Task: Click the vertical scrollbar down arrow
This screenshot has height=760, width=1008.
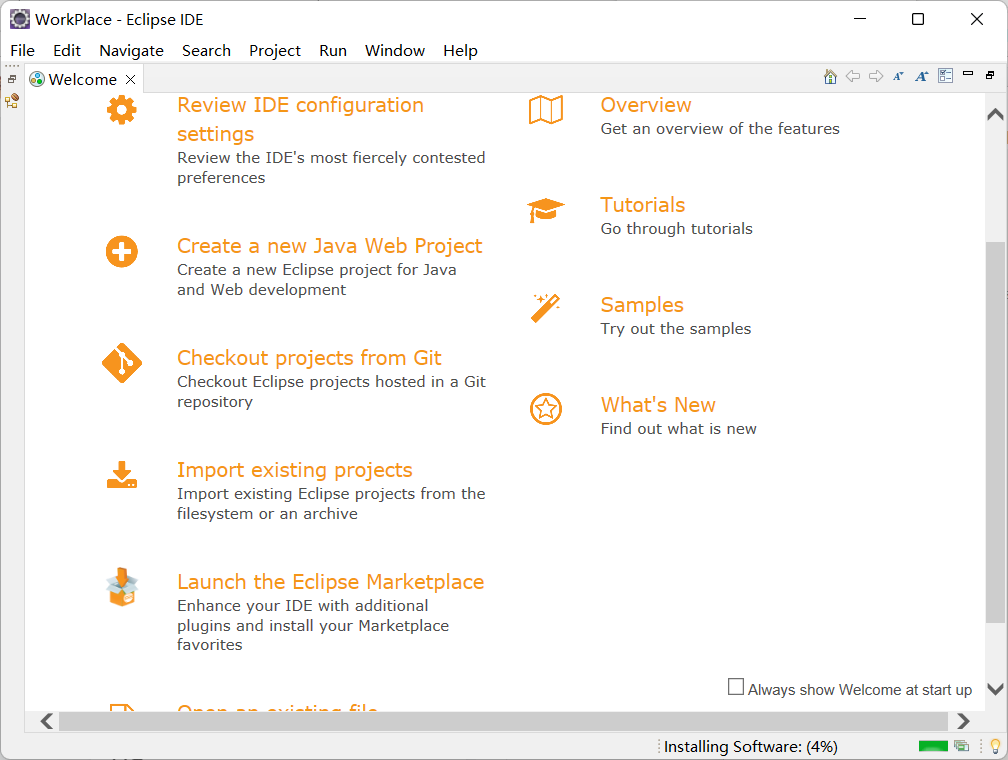Action: (995, 689)
